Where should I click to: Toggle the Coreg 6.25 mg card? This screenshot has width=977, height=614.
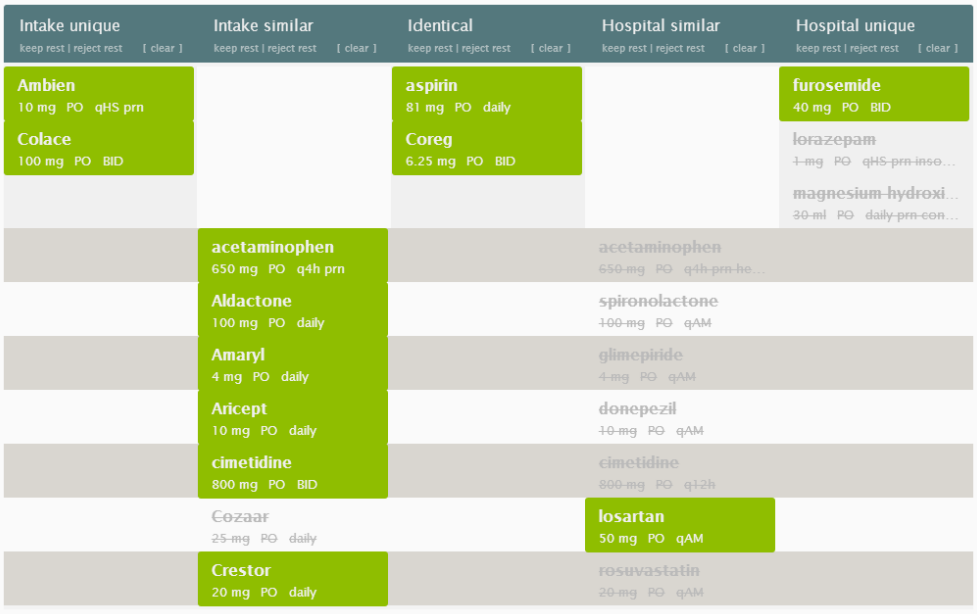tap(486, 149)
